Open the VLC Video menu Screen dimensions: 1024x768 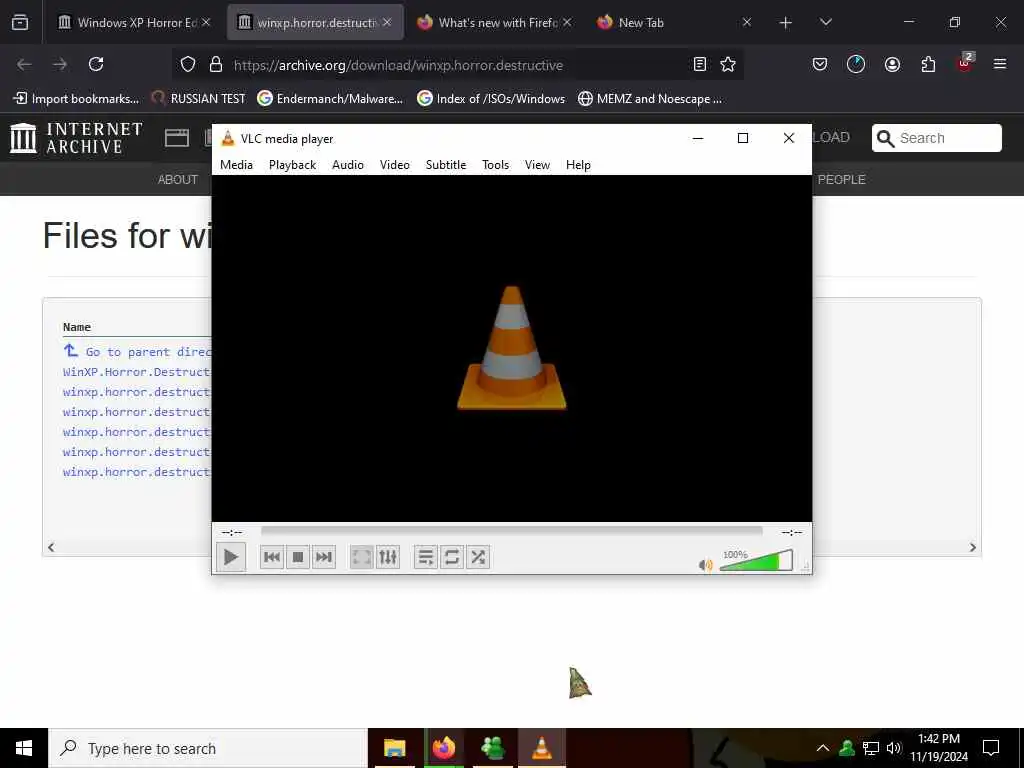coord(394,165)
